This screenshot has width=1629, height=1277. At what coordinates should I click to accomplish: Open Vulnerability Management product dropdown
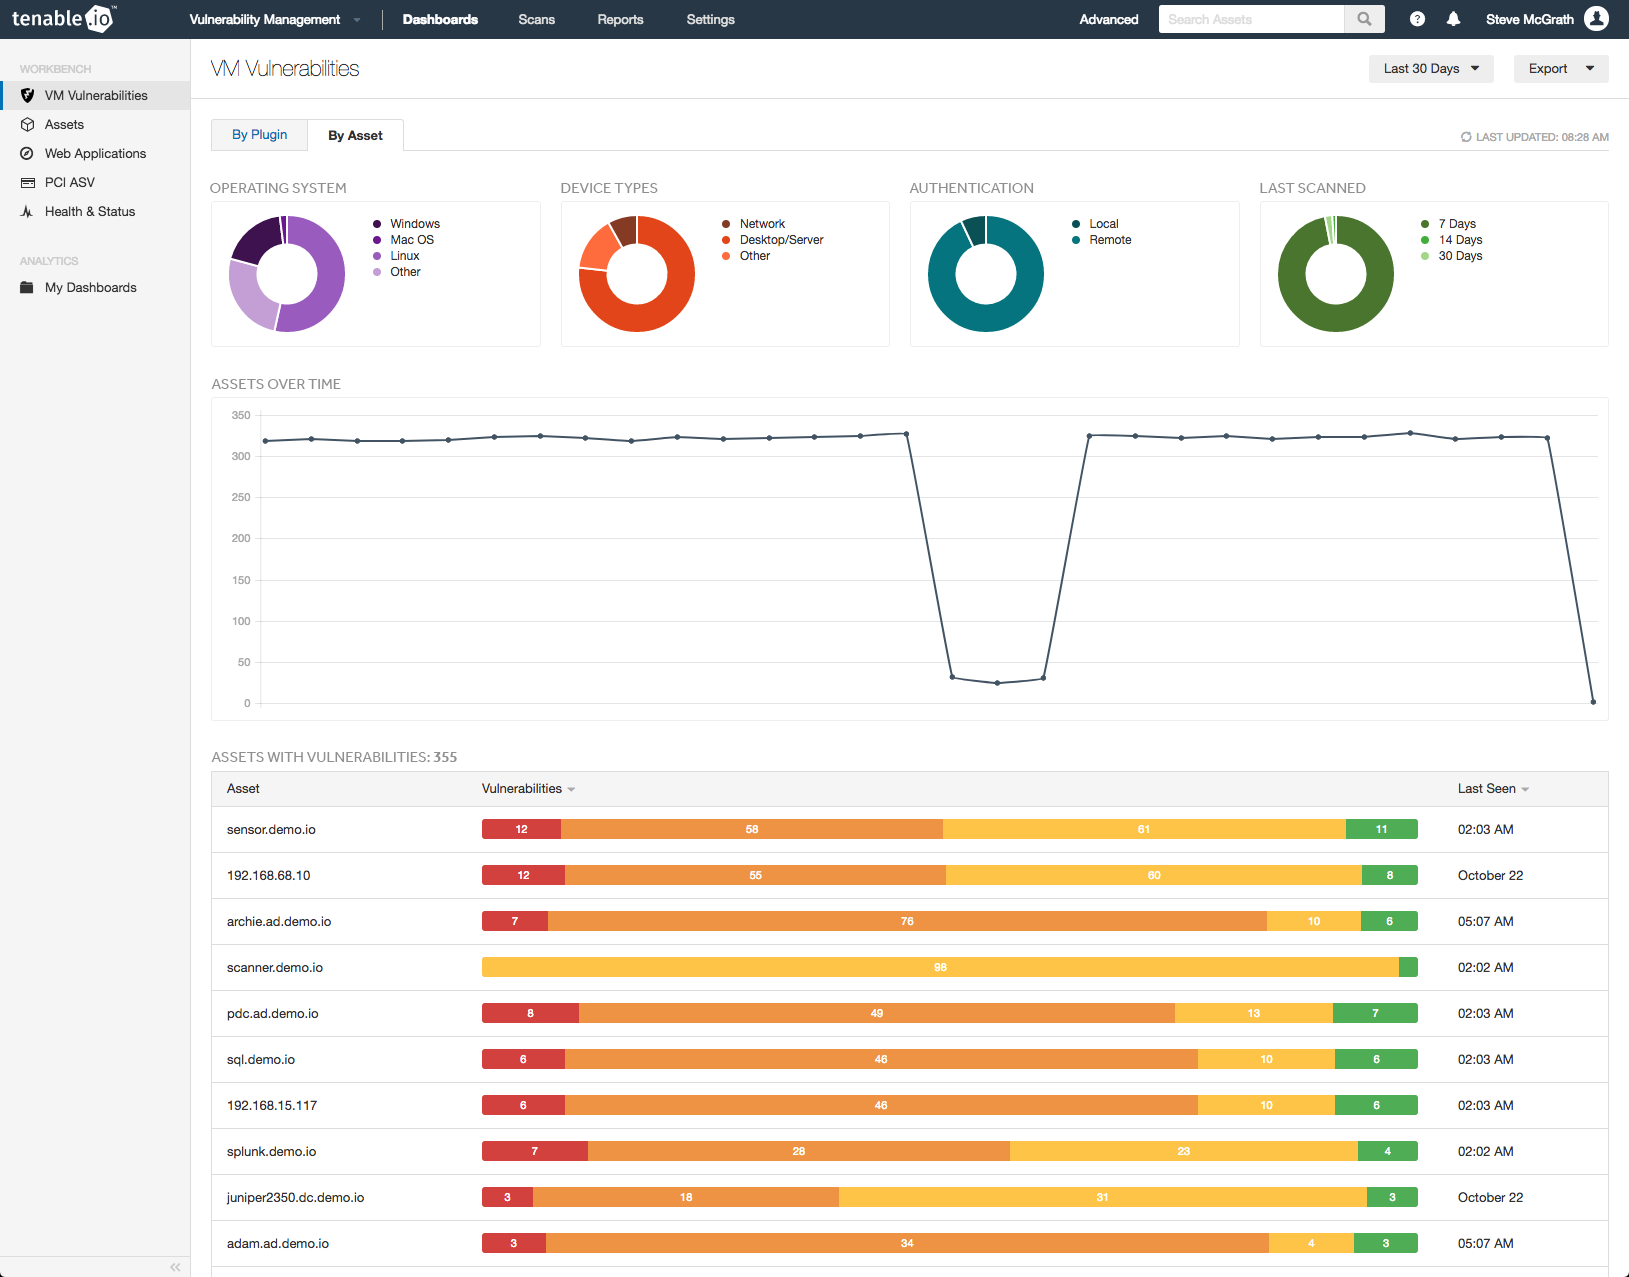pos(274,19)
